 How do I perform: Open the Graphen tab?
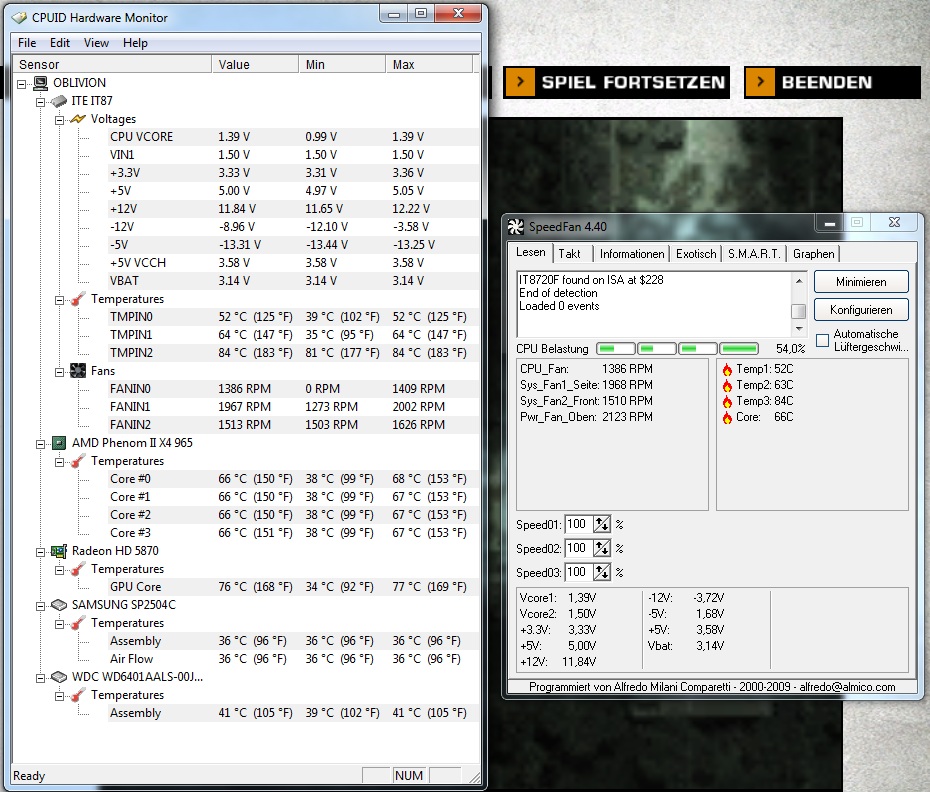[814, 254]
